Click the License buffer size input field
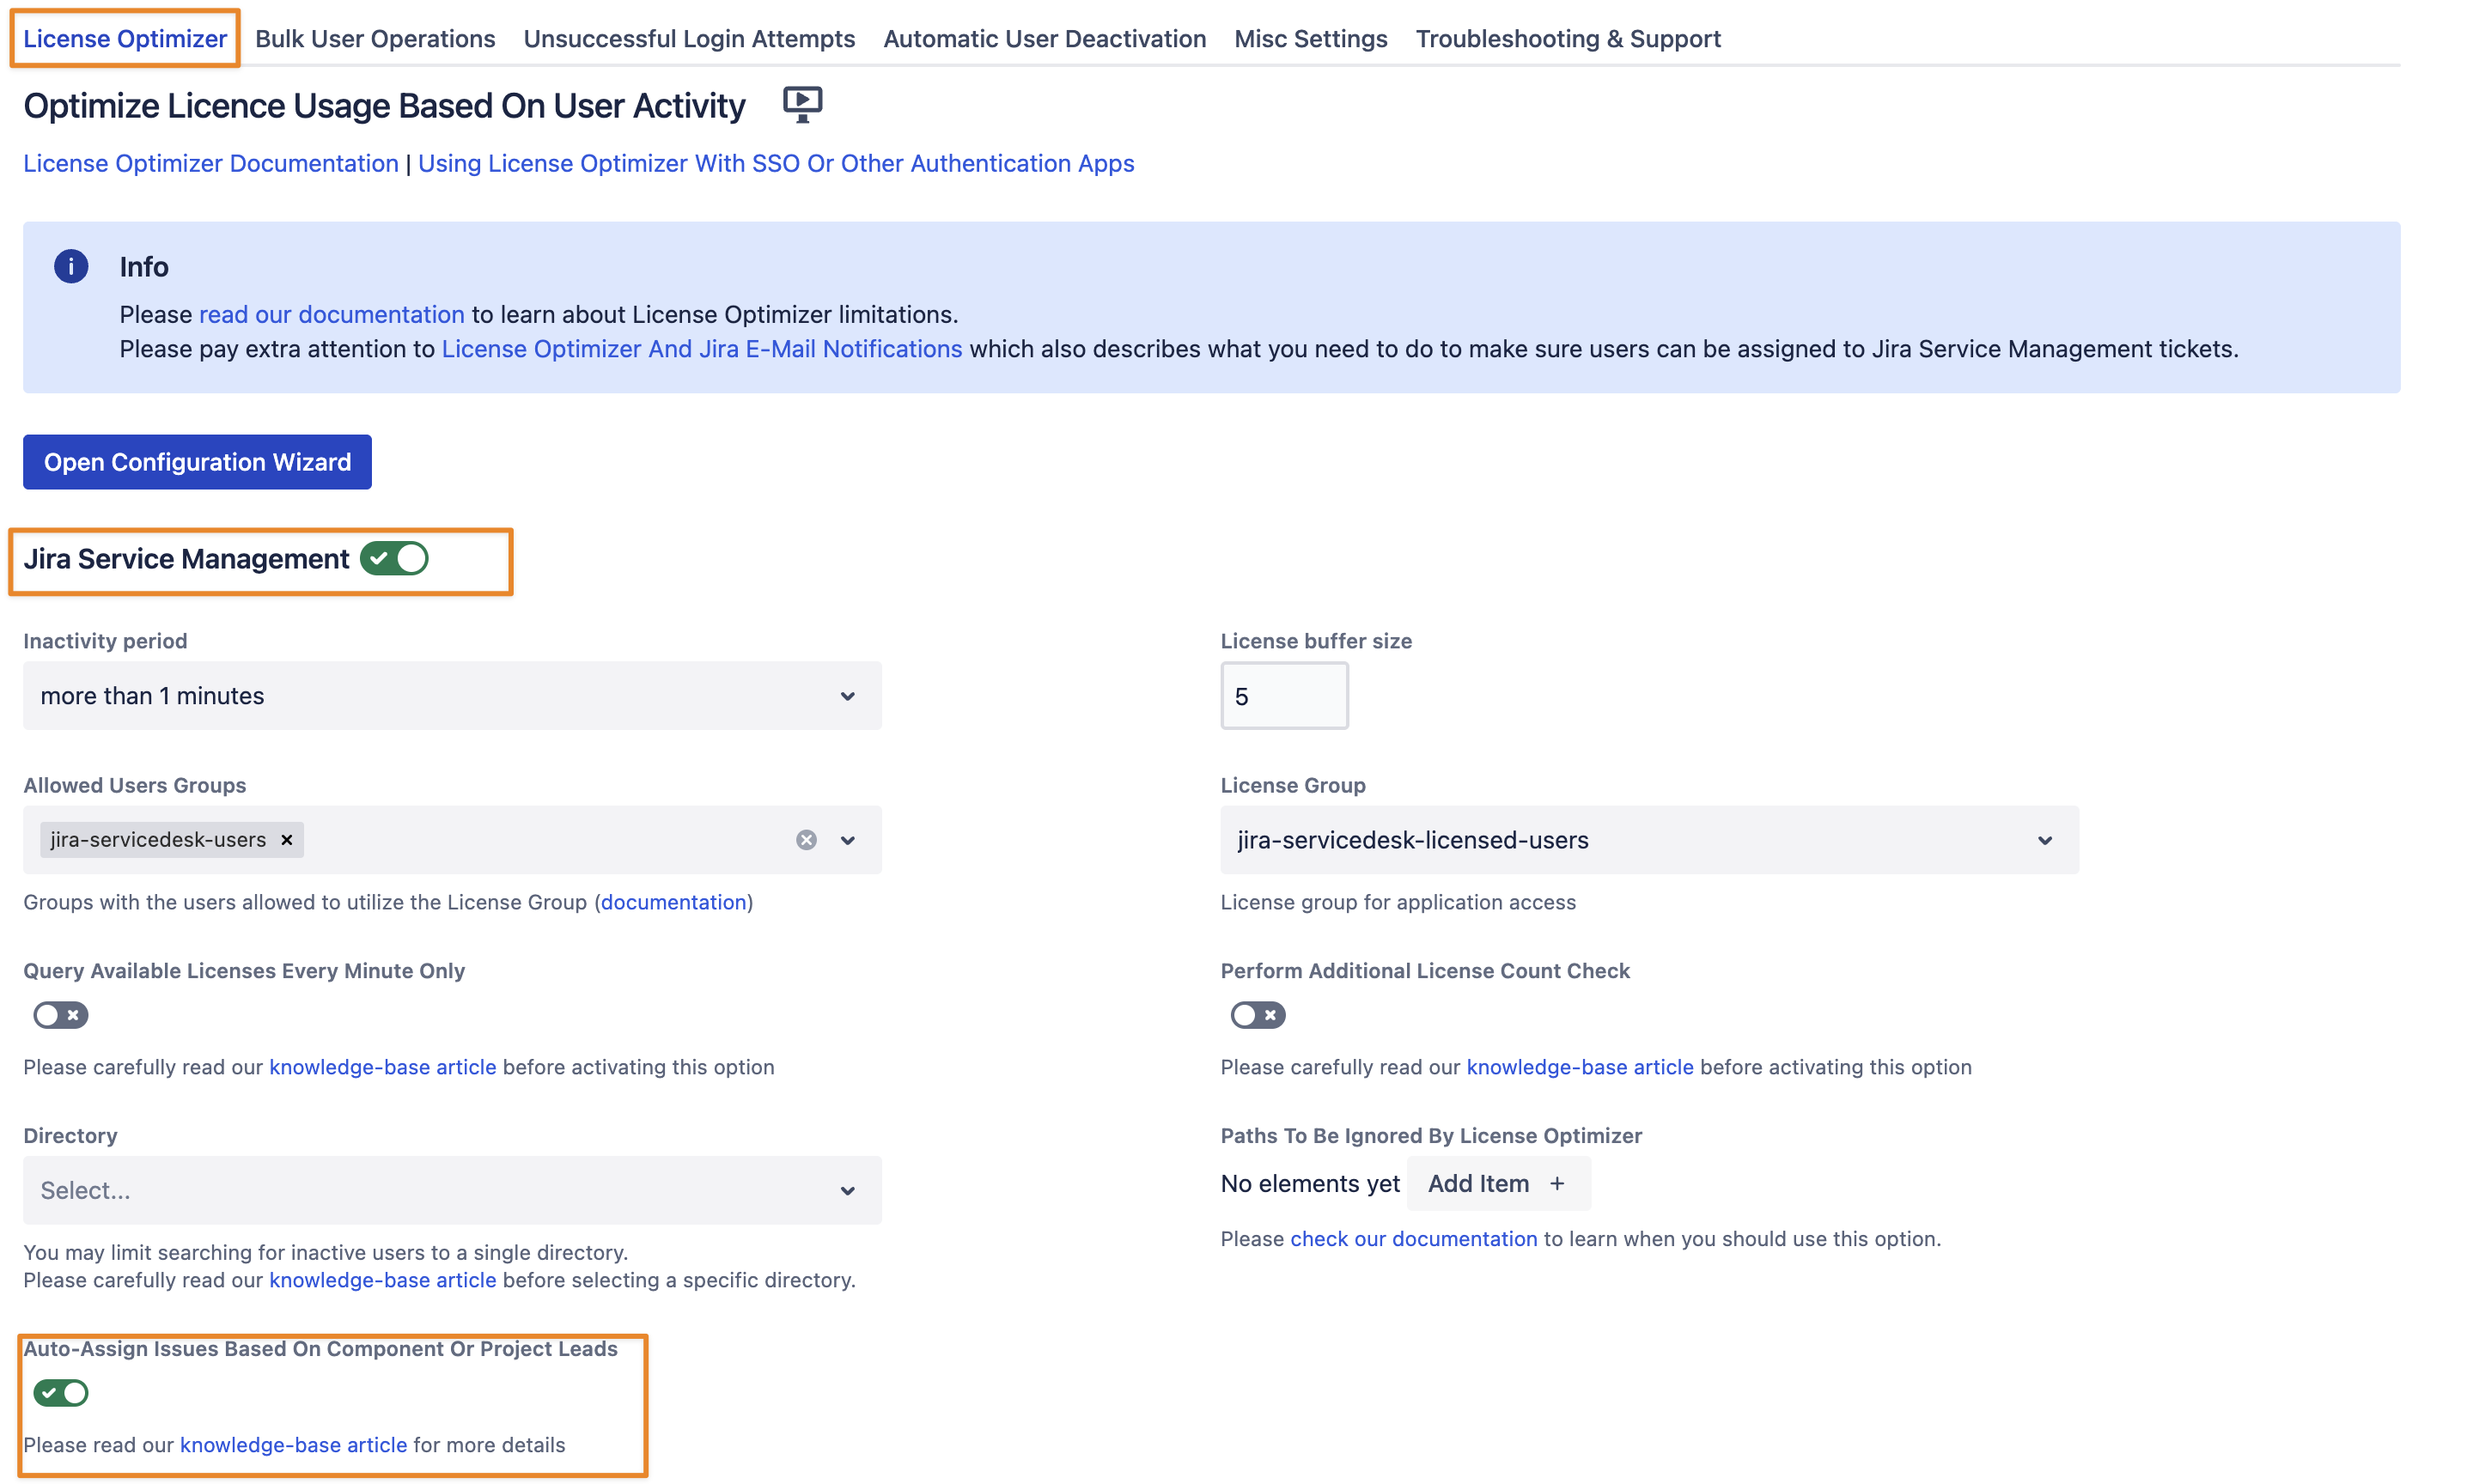The height and width of the screenshot is (1484, 2467). click(x=1284, y=696)
